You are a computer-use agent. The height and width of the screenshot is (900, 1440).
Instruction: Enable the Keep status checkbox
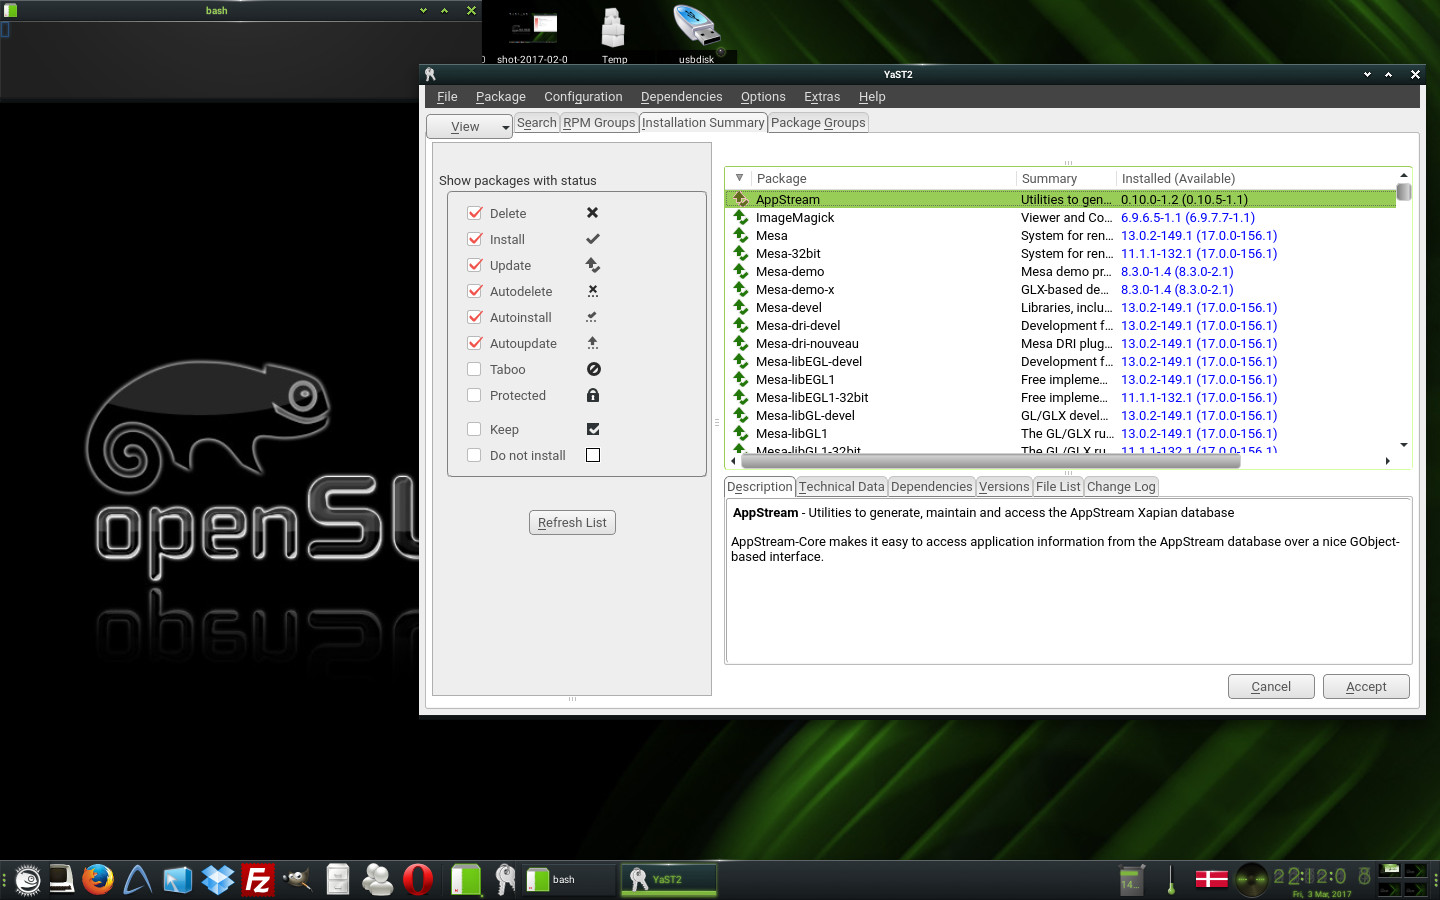475,429
